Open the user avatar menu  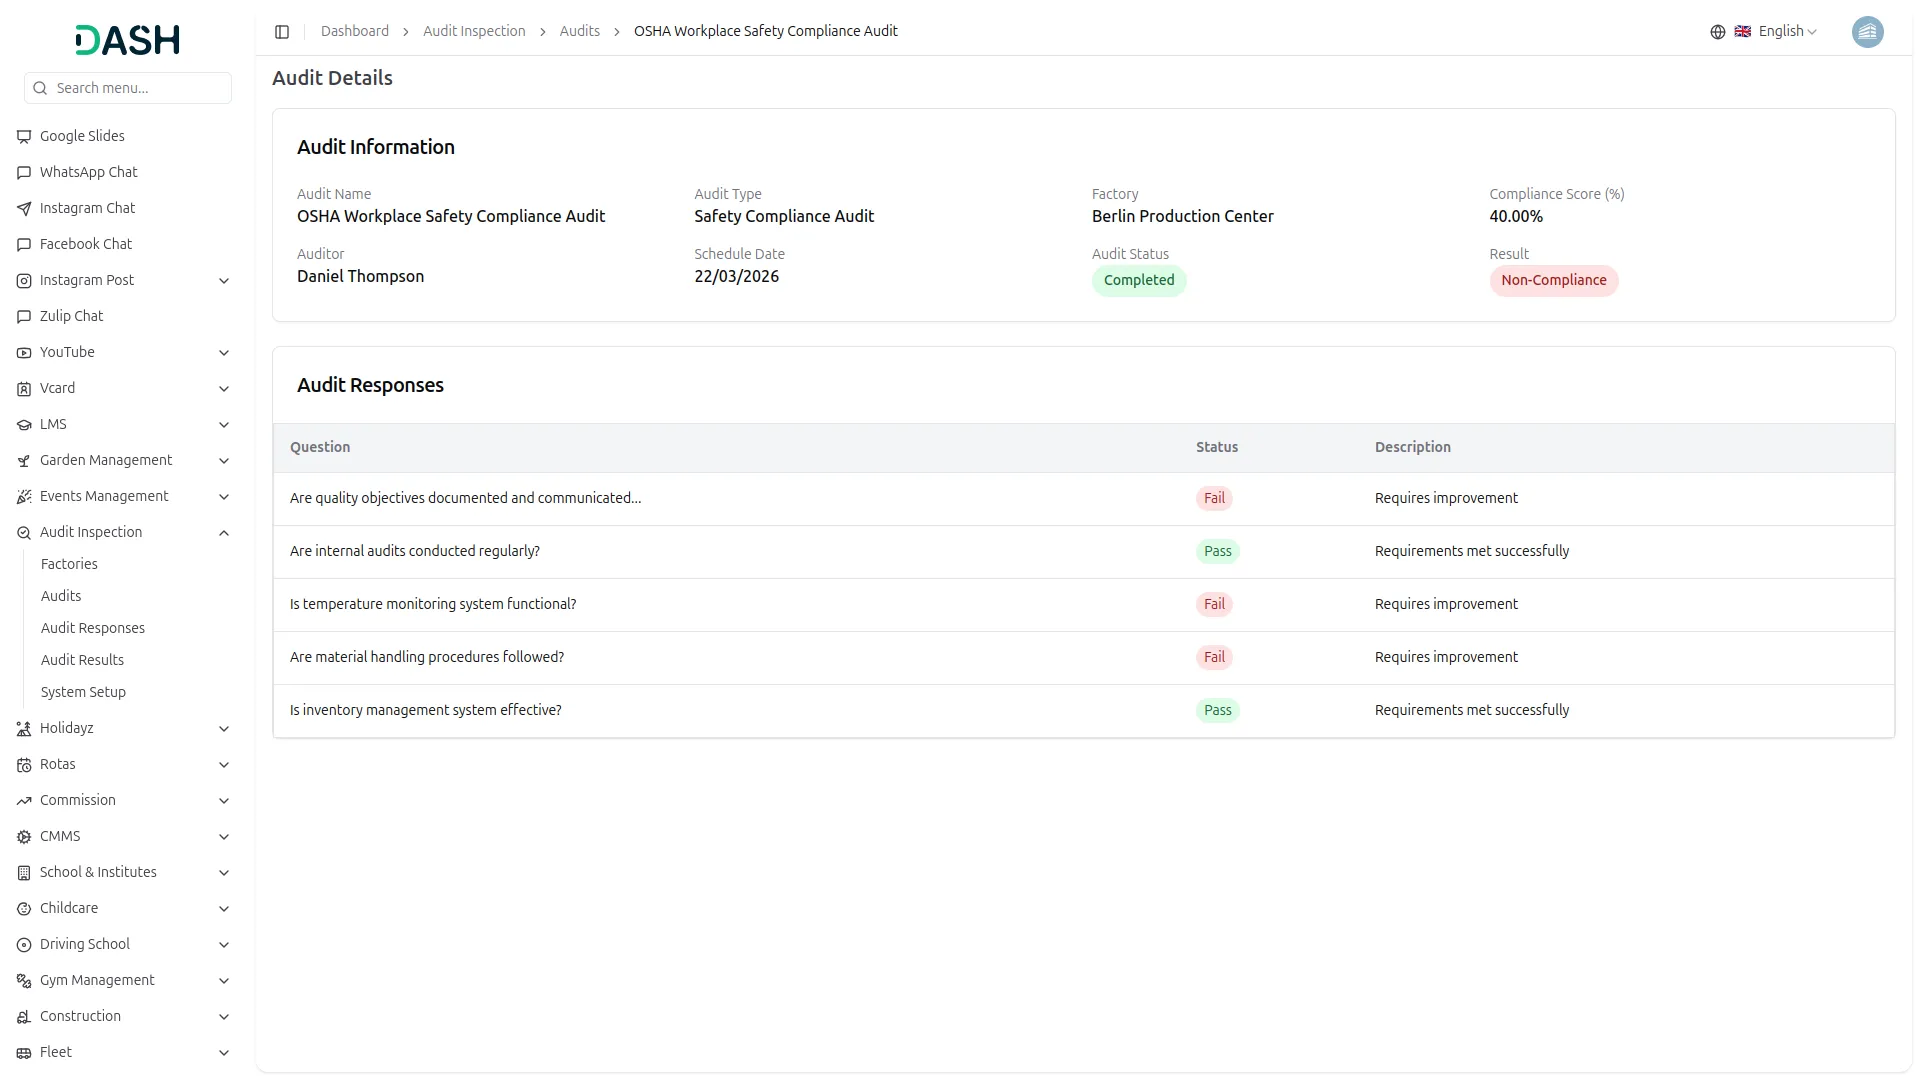(1867, 32)
